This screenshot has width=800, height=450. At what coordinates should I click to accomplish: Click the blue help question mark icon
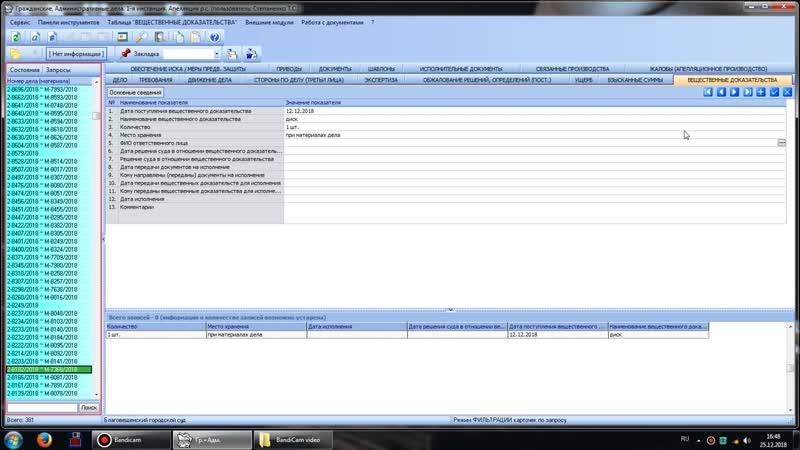tap(213, 36)
